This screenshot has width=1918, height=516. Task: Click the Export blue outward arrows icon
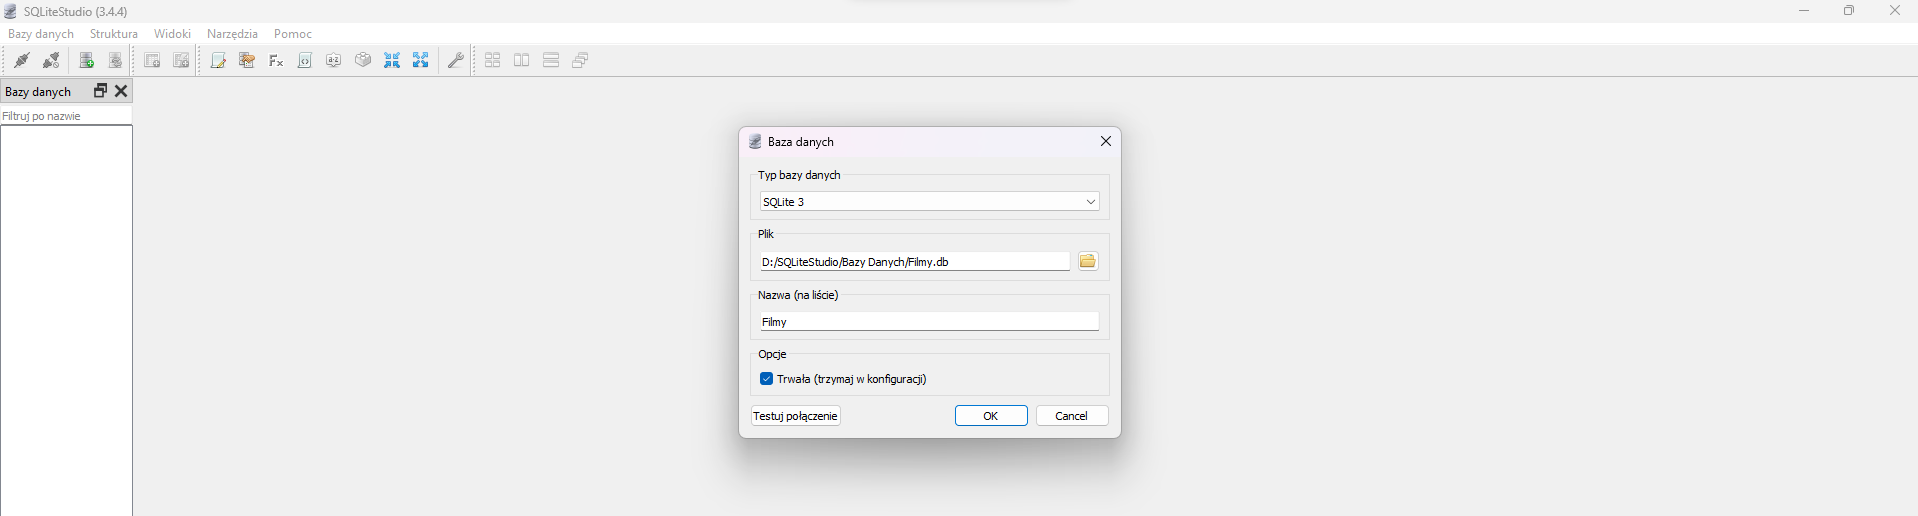421,61
